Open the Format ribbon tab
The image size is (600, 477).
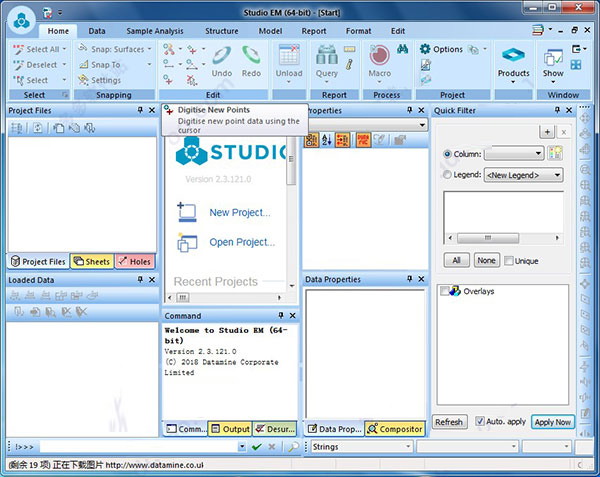358,31
